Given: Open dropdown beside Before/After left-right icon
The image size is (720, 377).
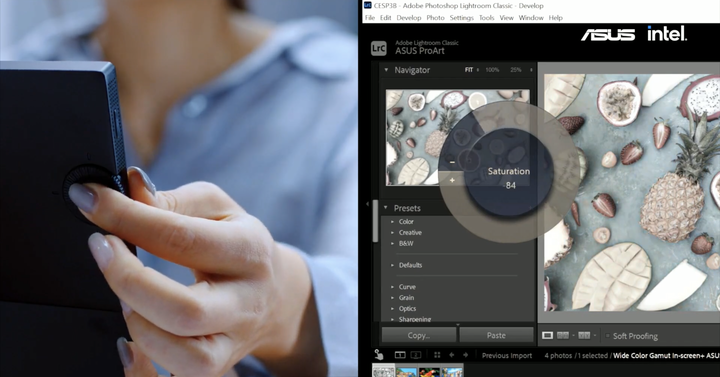Looking at the screenshot, I should click(x=573, y=336).
